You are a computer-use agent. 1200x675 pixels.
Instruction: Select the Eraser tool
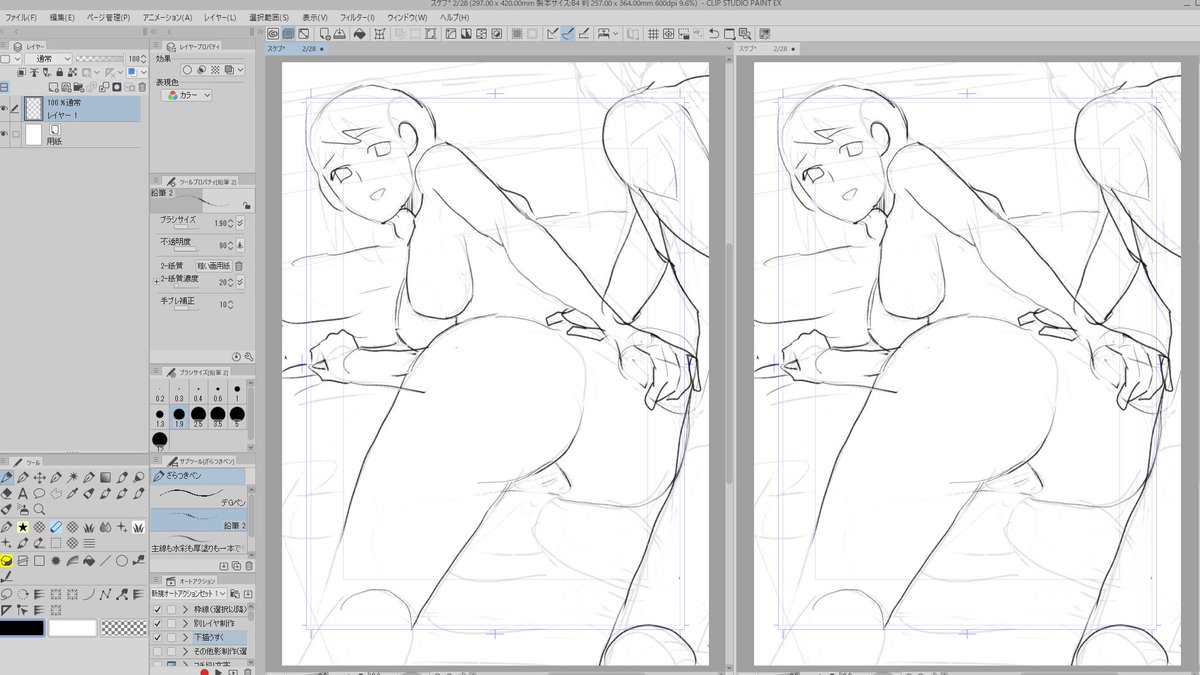6,493
